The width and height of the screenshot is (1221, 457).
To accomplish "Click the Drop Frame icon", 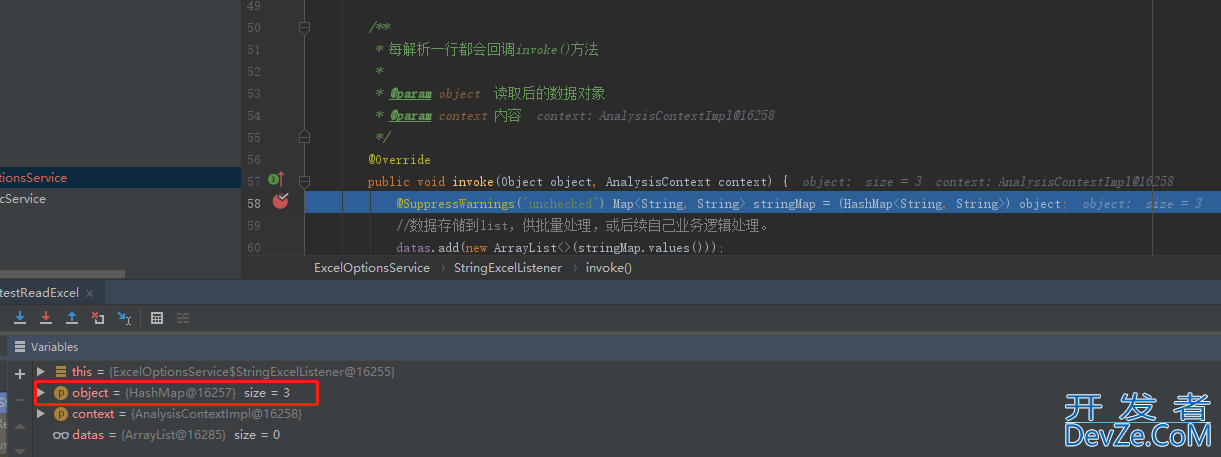I will (98, 318).
